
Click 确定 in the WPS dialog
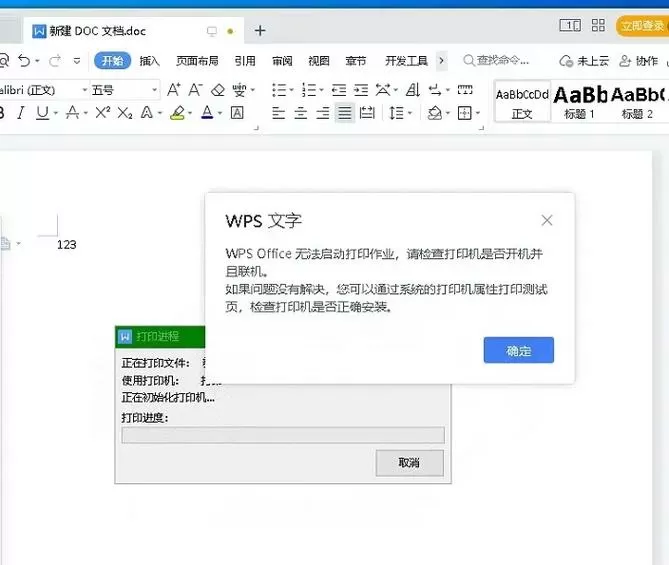[x=519, y=350]
